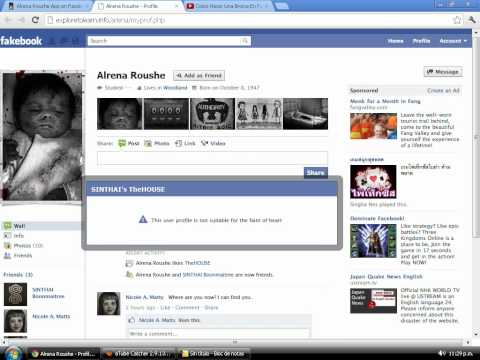Click the thumbs-up likes icon
Image resolution: width=480 pixels, height=360 pixels.
pyautogui.click(x=132, y=320)
